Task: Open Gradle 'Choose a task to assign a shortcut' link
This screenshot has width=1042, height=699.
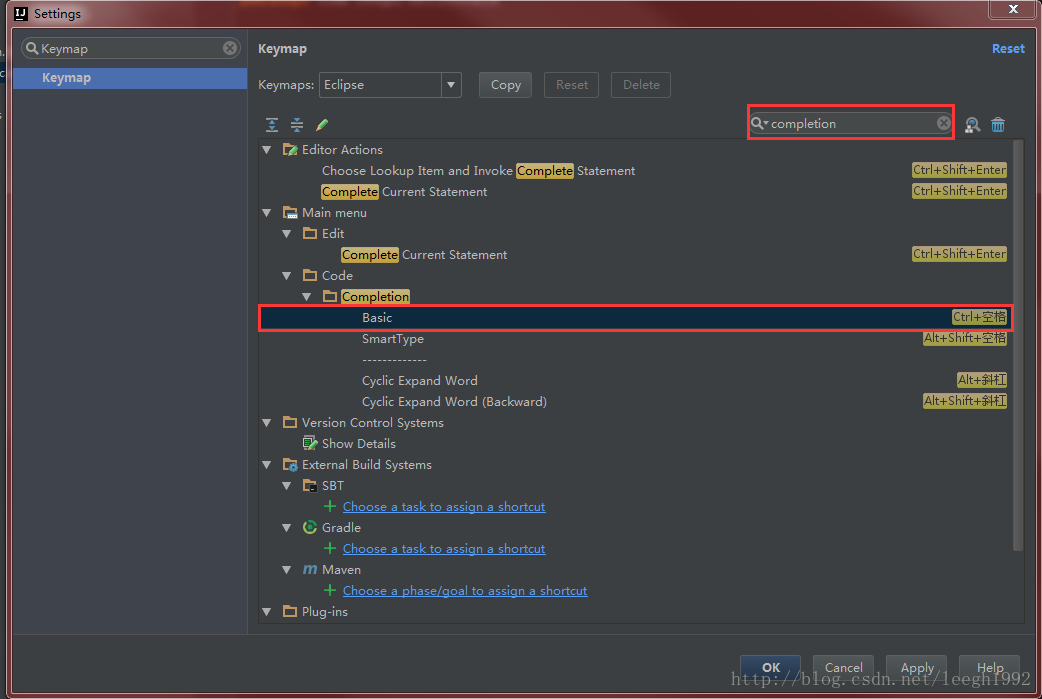Action: click(444, 548)
